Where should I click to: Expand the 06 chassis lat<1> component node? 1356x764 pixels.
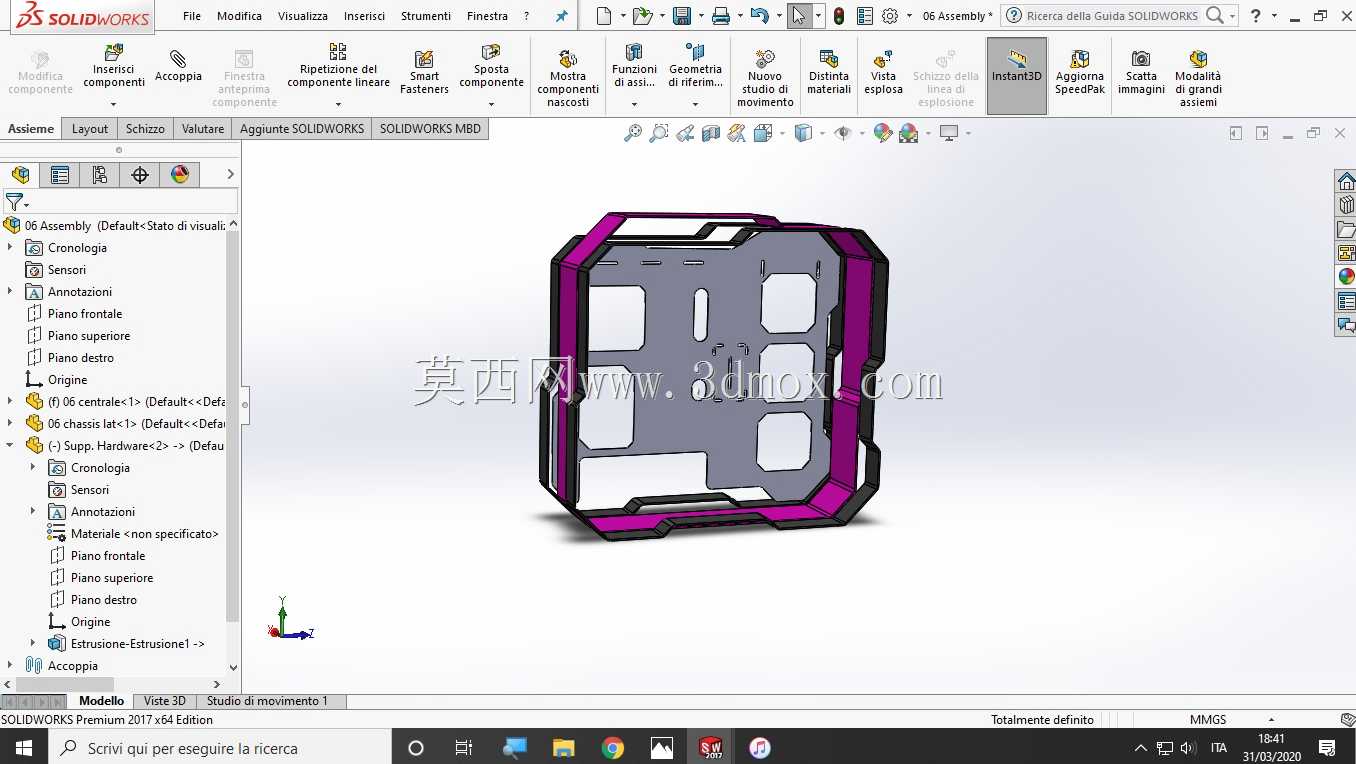(10, 424)
